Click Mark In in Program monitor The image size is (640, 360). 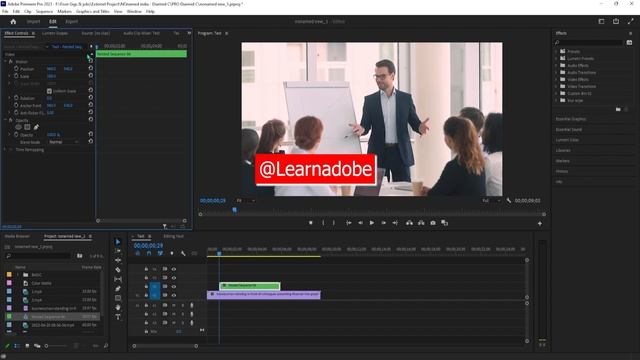point(323,223)
